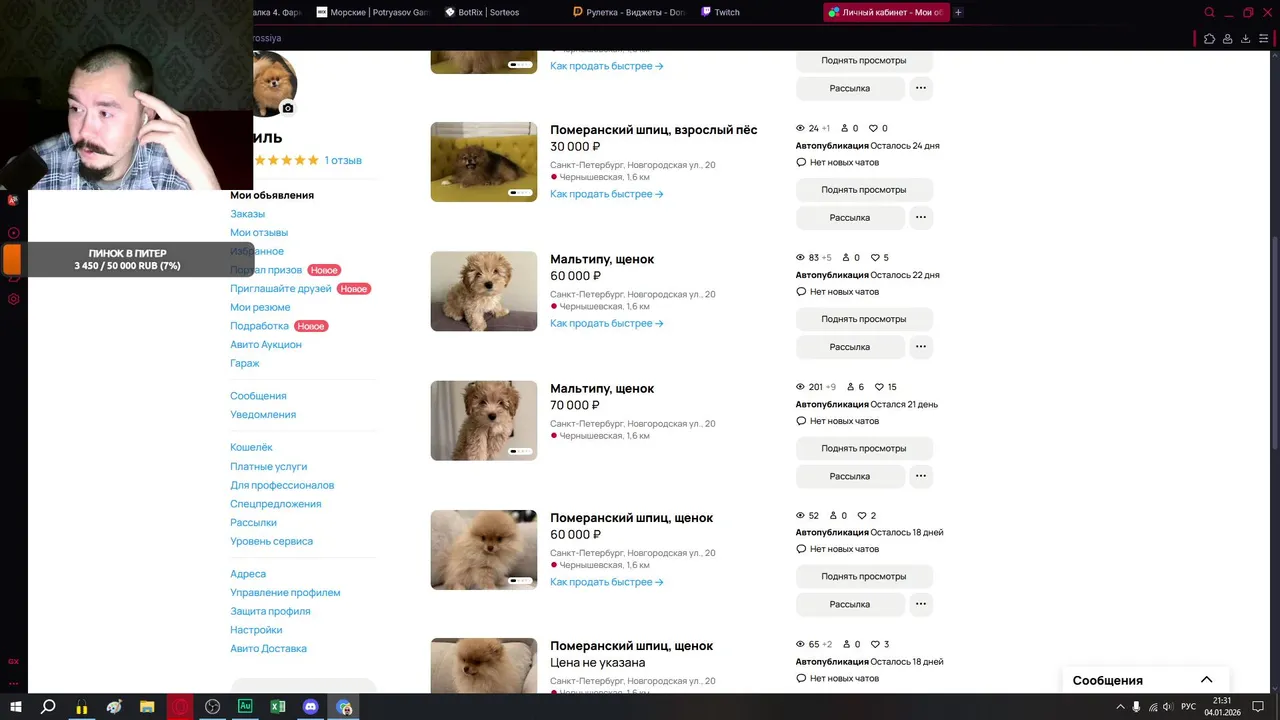
Task: Open Chrome profile window in taskbar
Action: [x=344, y=707]
